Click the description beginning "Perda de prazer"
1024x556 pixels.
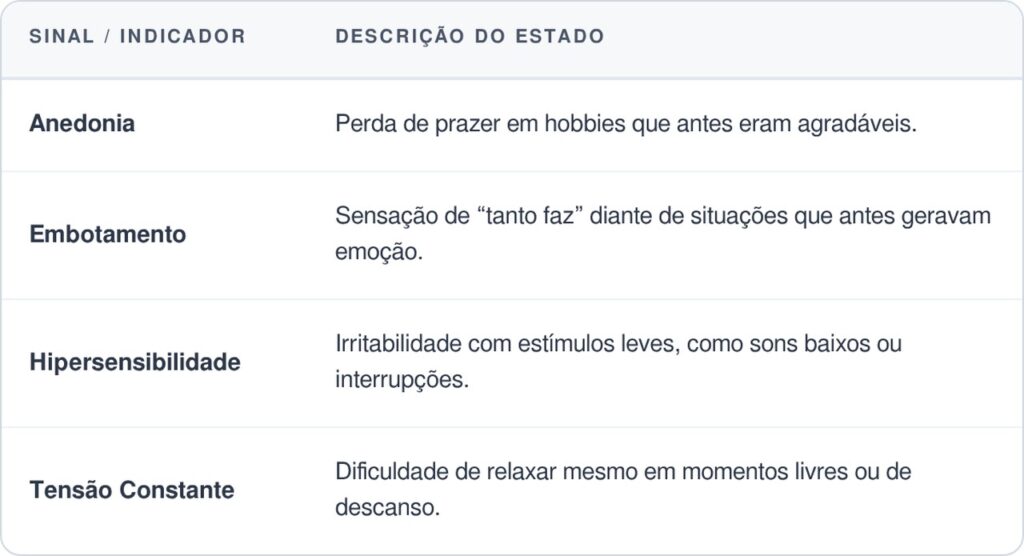click(x=625, y=124)
